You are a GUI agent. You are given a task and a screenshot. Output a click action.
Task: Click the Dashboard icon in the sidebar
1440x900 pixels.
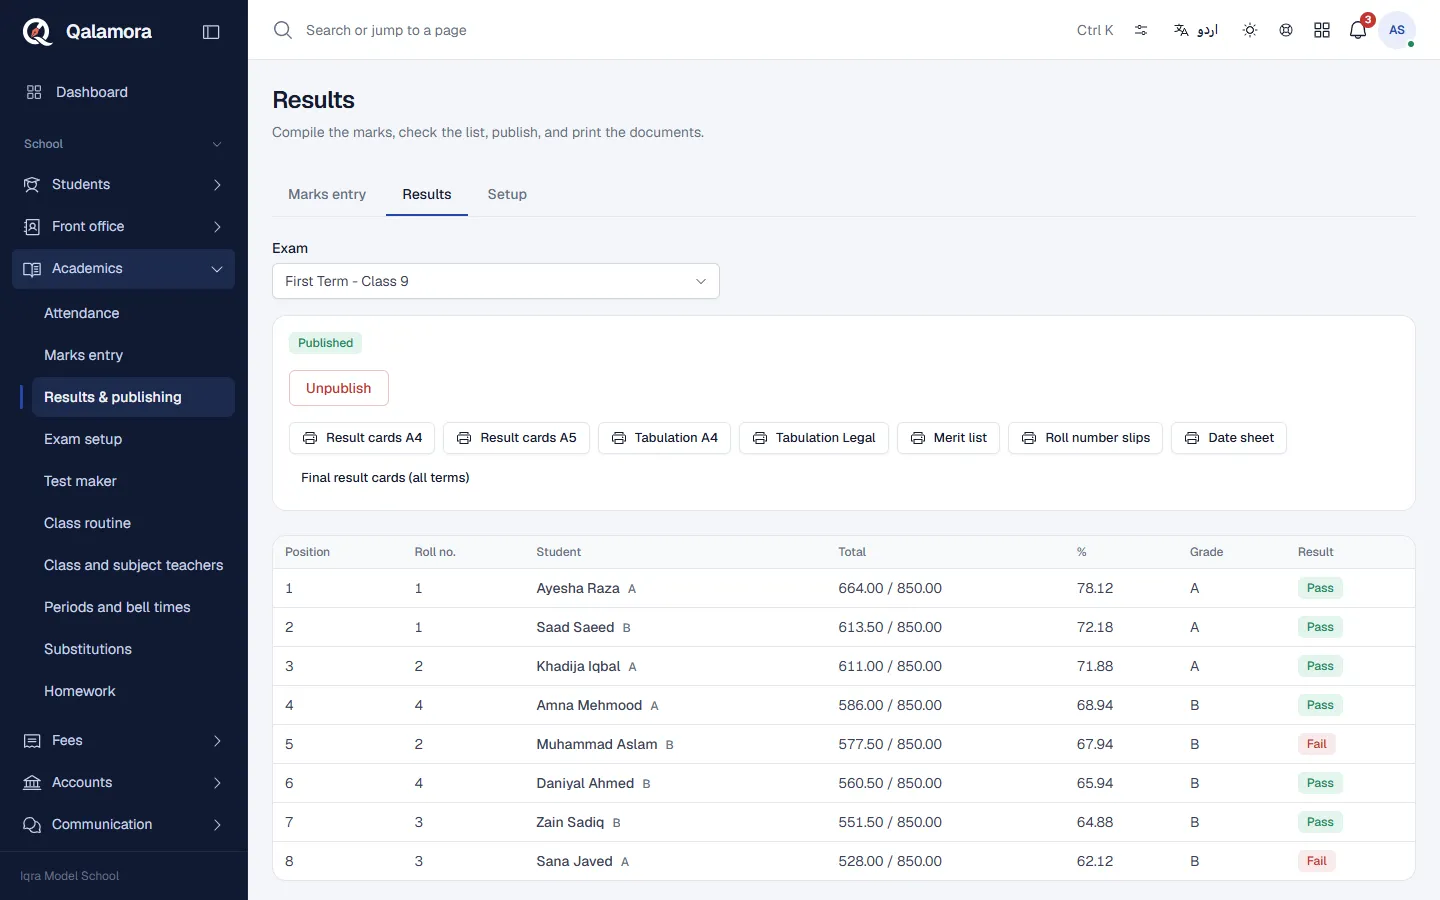pyautogui.click(x=34, y=92)
